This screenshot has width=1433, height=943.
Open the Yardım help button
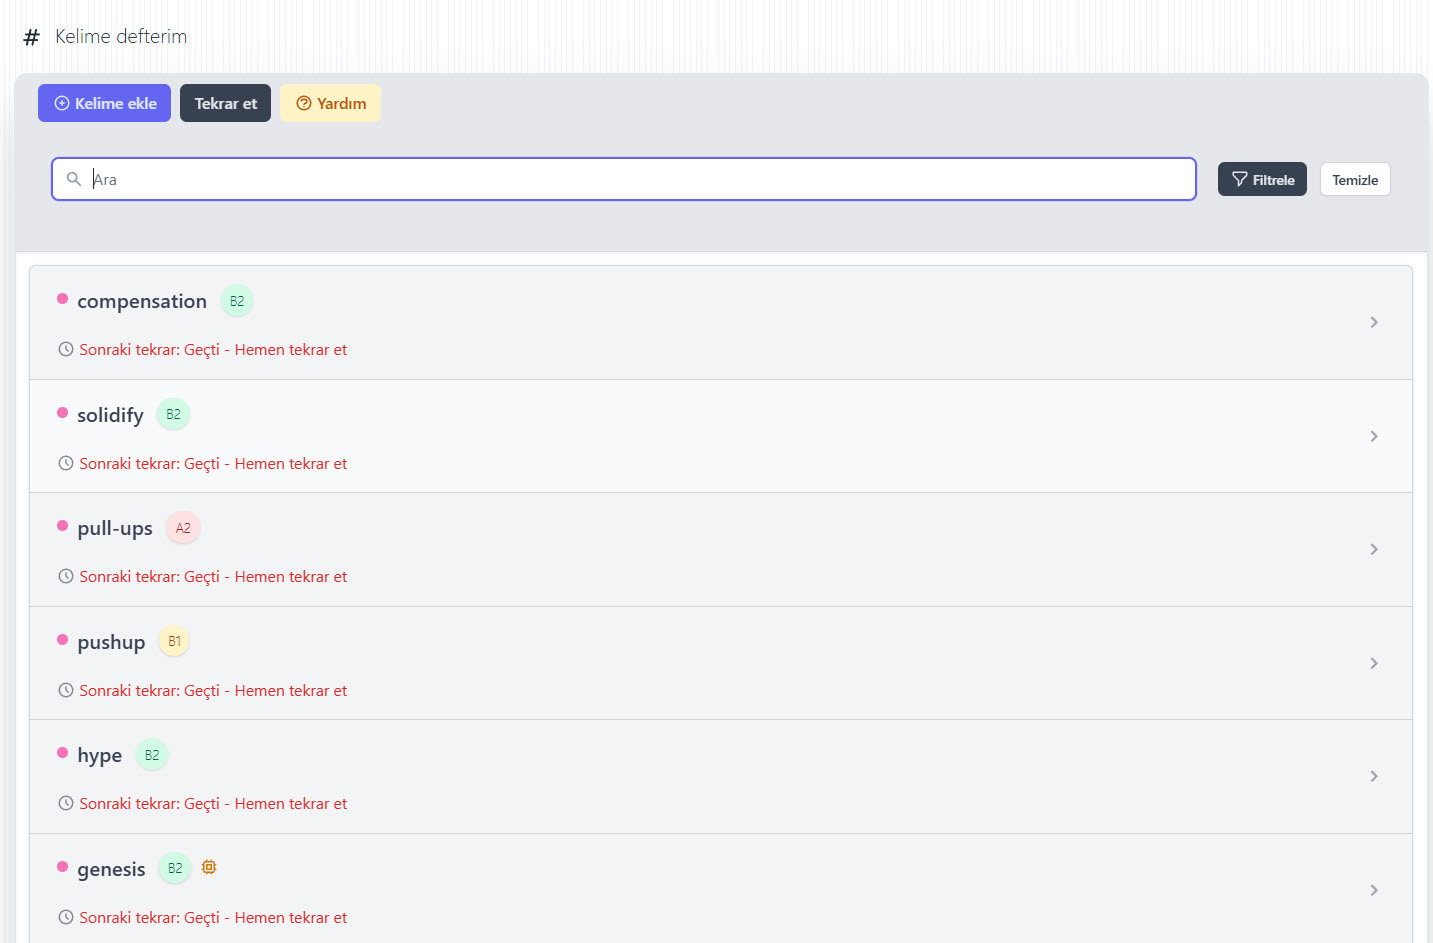(330, 103)
